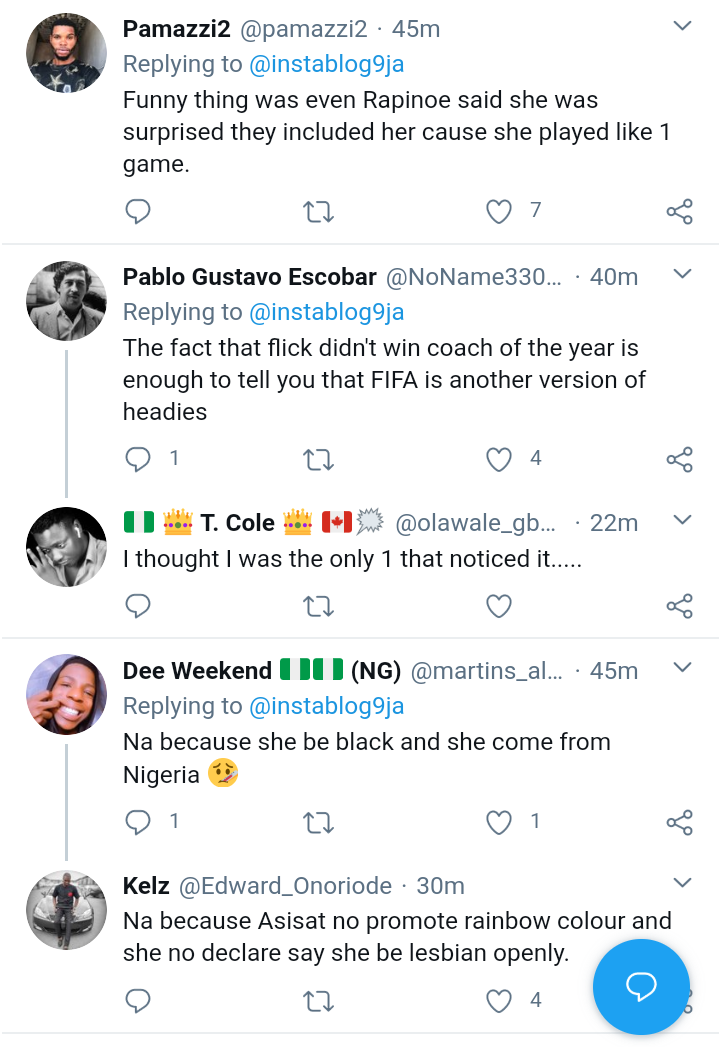Open @instablog9ja link in Pamazzi2's reply
This screenshot has width=720, height=1047.
pos(326,64)
